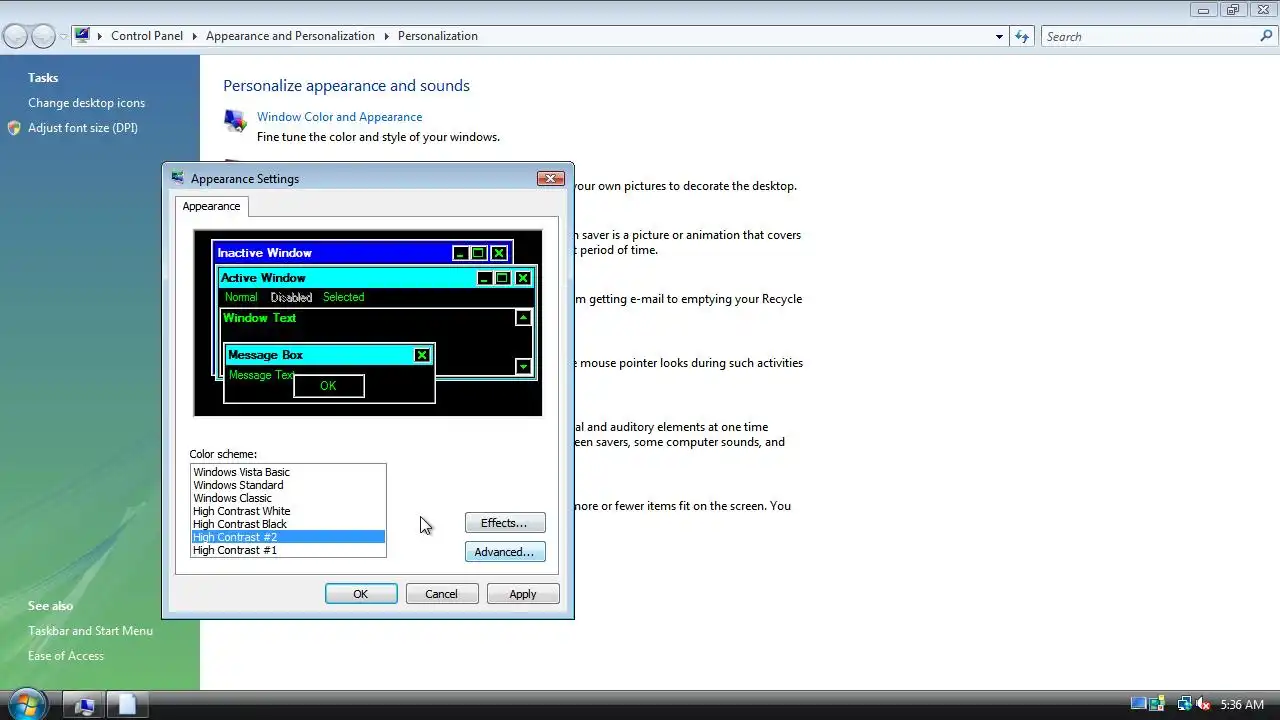
Task: Click the Inactive Window preview minimize icon
Action: pos(460,253)
